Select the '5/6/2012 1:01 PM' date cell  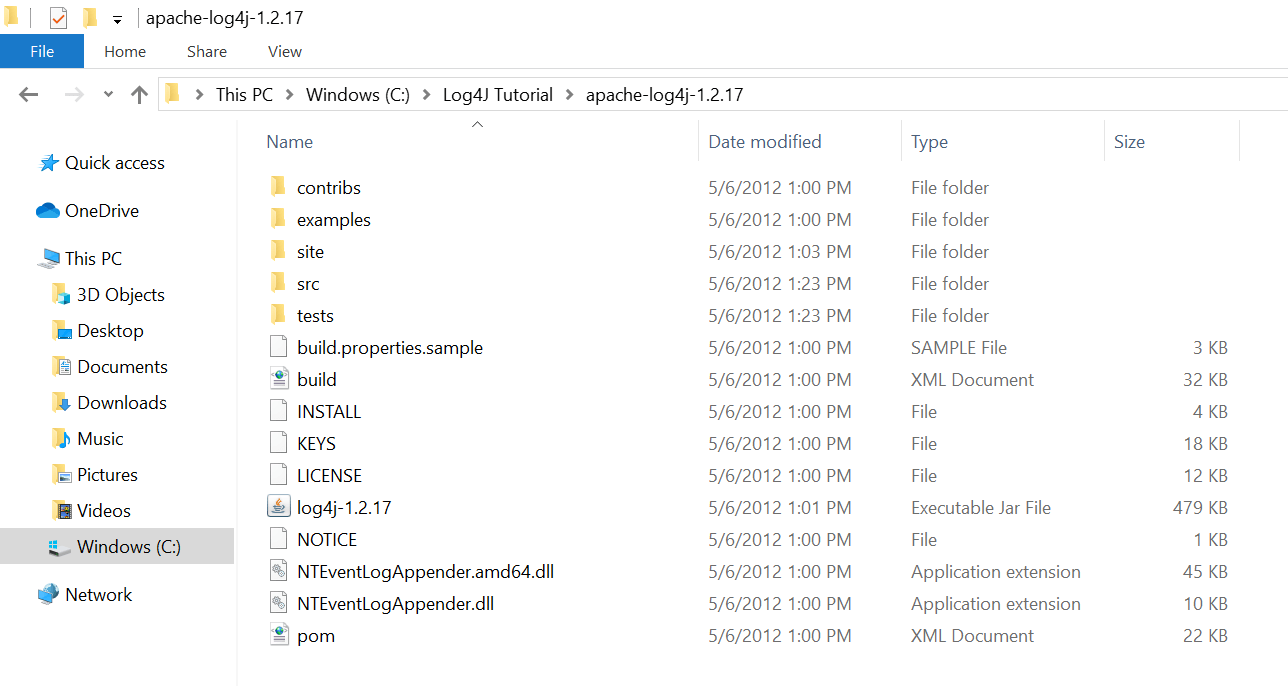780,508
